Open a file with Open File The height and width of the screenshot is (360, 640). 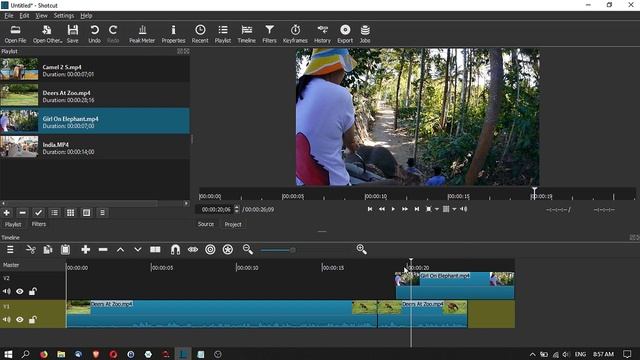16,34
